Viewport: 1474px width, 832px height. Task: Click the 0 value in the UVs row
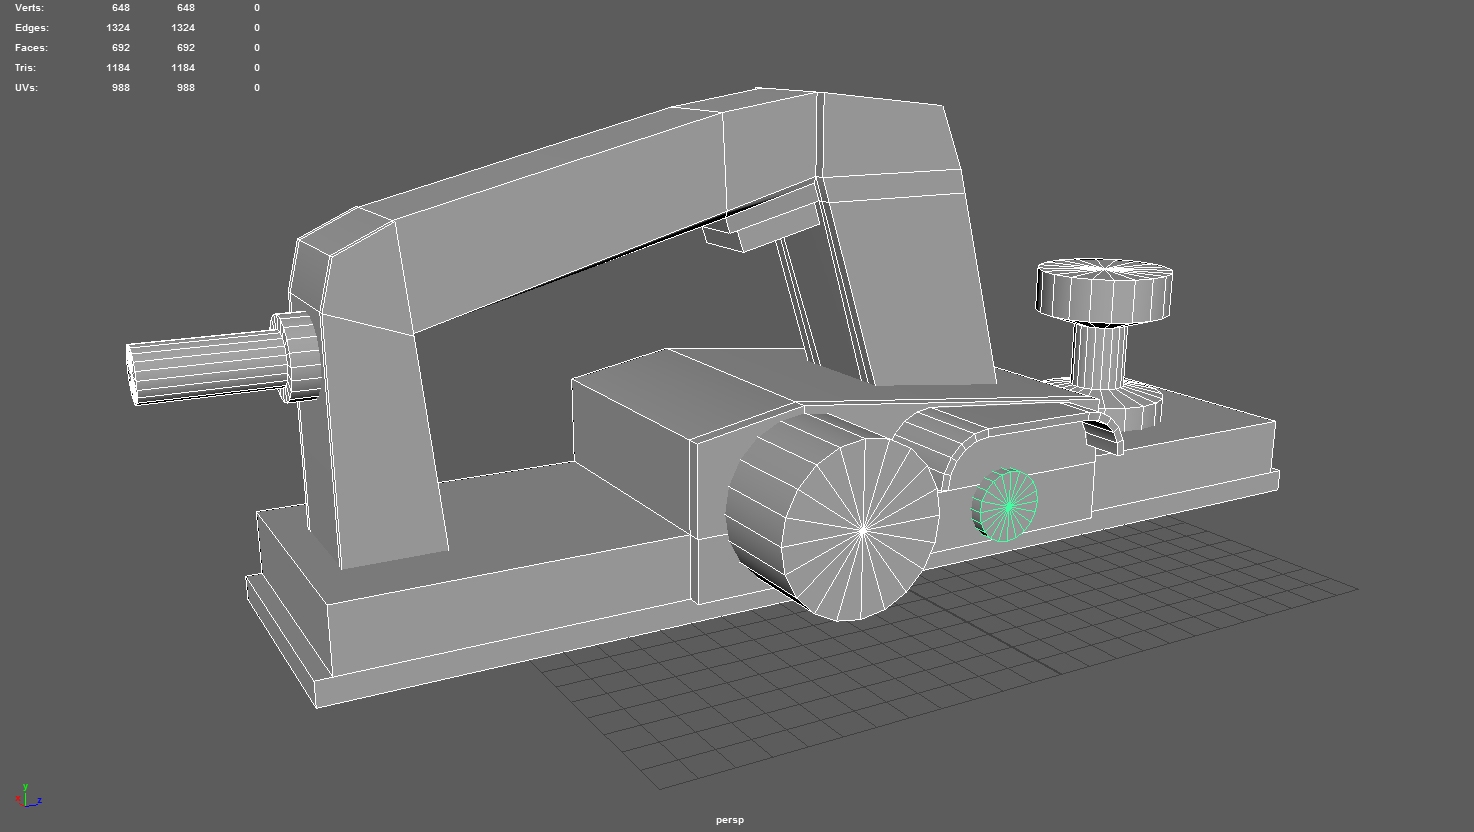coord(256,88)
